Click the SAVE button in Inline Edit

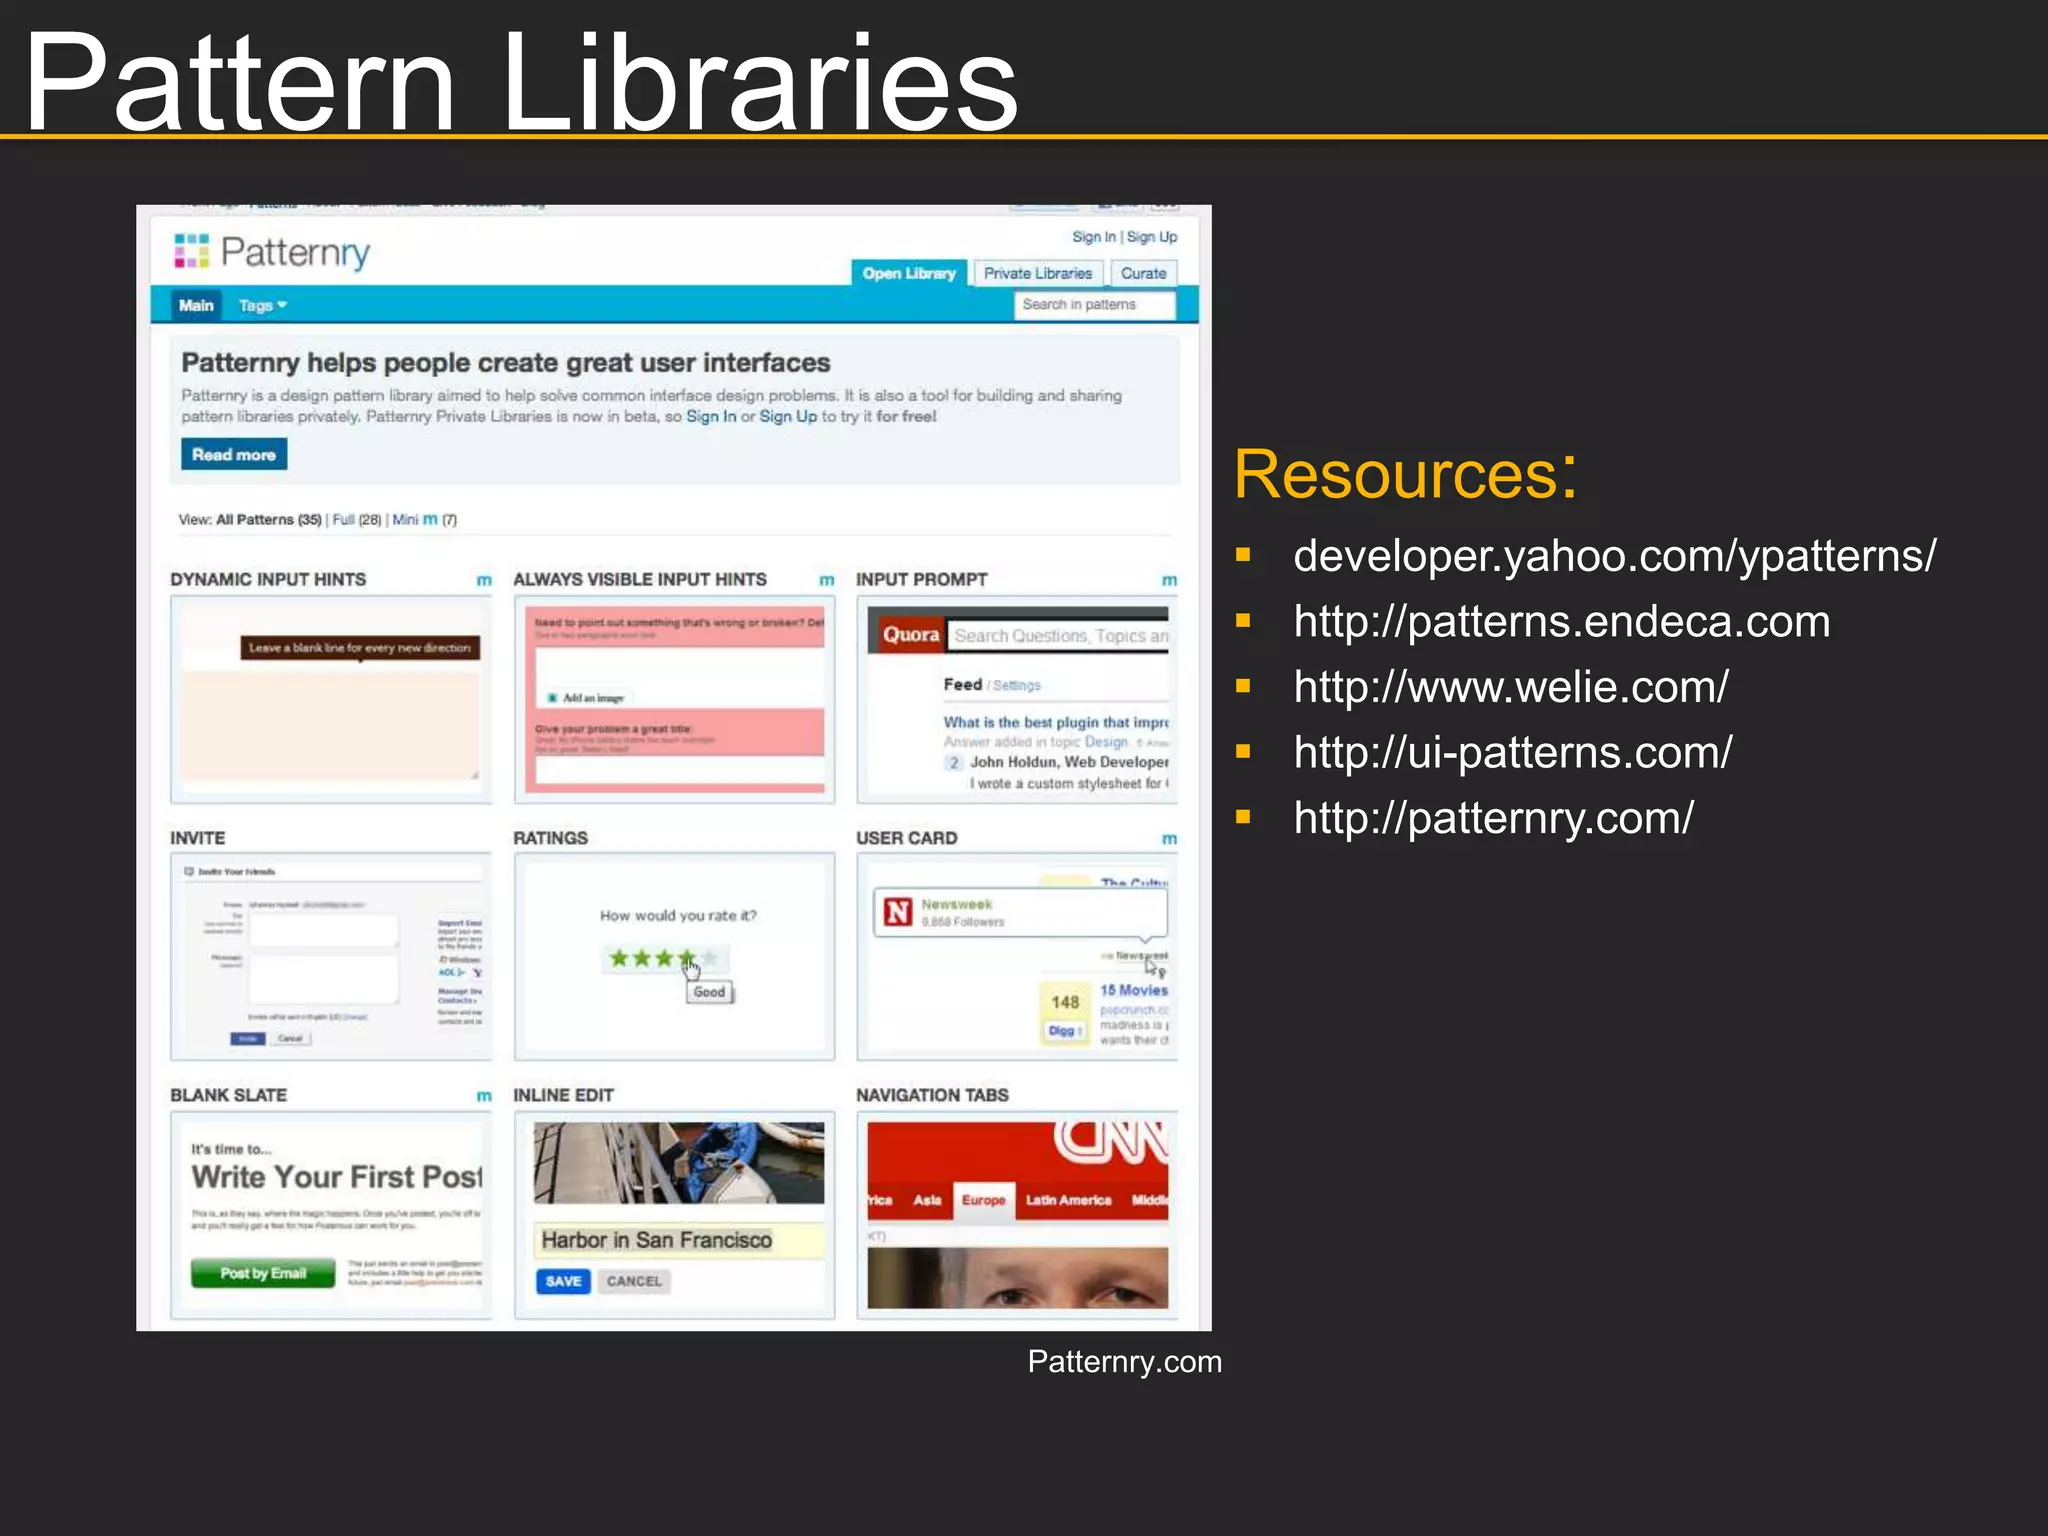click(563, 1281)
